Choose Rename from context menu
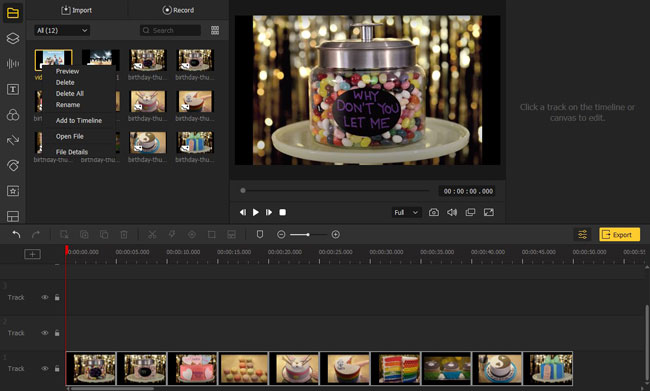The height and width of the screenshot is (391, 650). (x=68, y=105)
